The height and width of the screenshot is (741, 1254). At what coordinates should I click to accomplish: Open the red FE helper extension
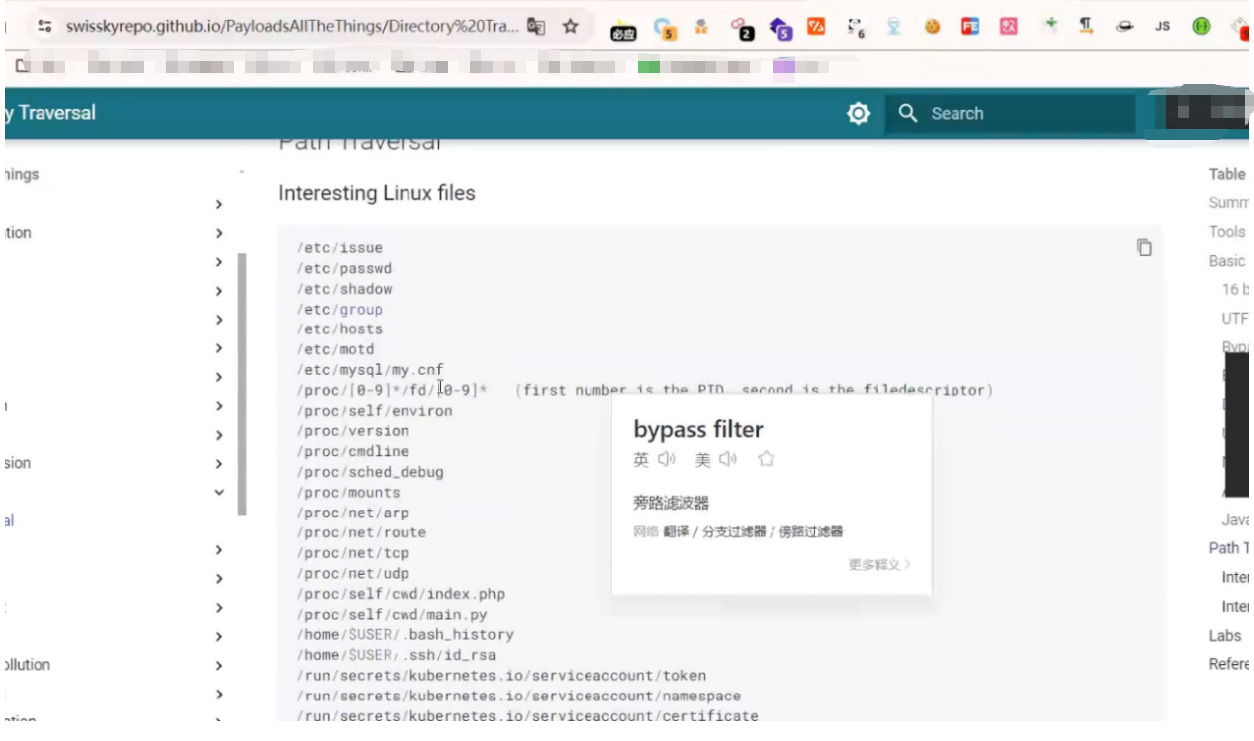click(x=970, y=27)
